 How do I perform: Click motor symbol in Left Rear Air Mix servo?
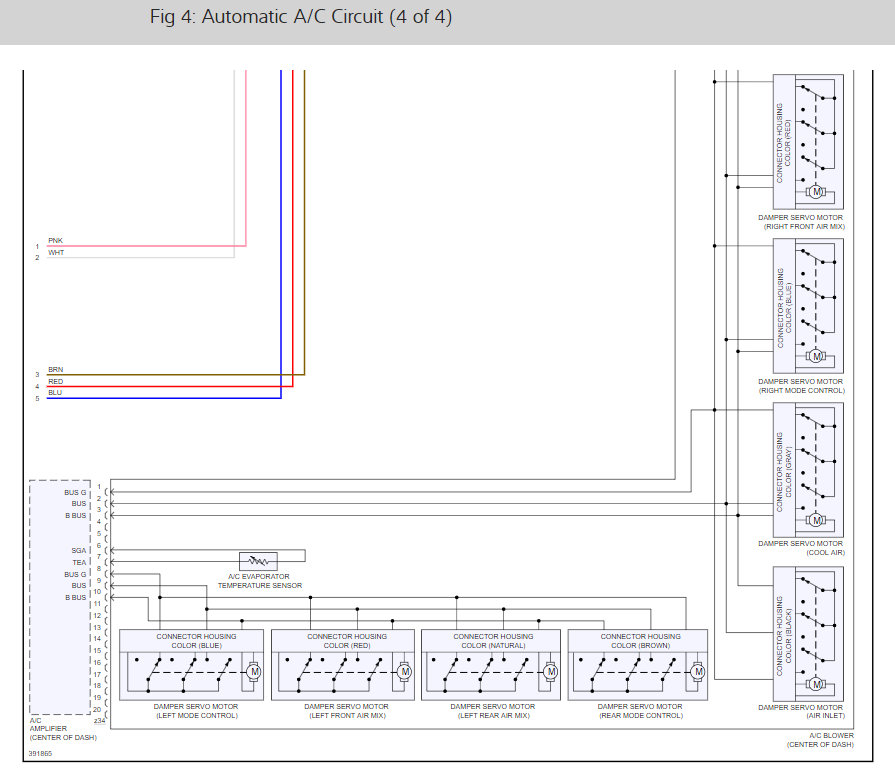tap(551, 671)
